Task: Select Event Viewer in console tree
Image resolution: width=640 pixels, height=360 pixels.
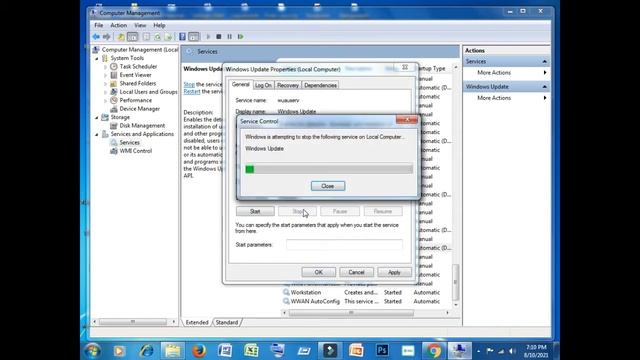Action: pyautogui.click(x=135, y=75)
